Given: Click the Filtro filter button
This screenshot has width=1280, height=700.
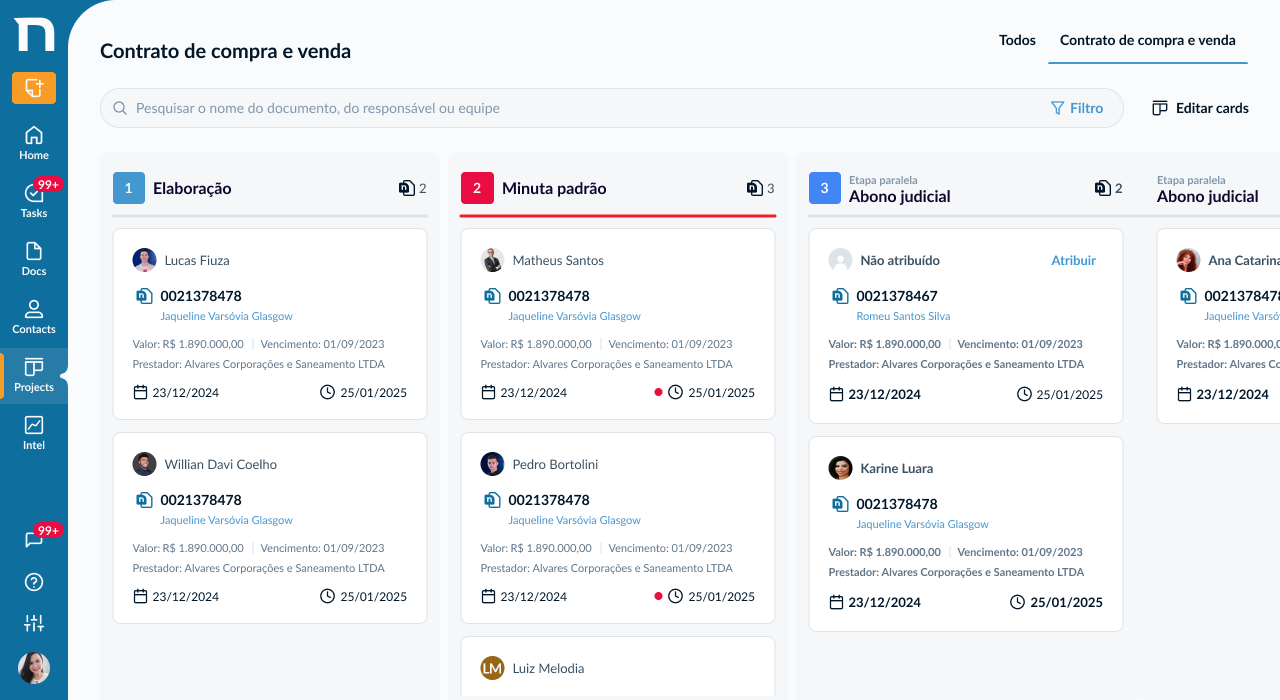Looking at the screenshot, I should tap(1077, 108).
